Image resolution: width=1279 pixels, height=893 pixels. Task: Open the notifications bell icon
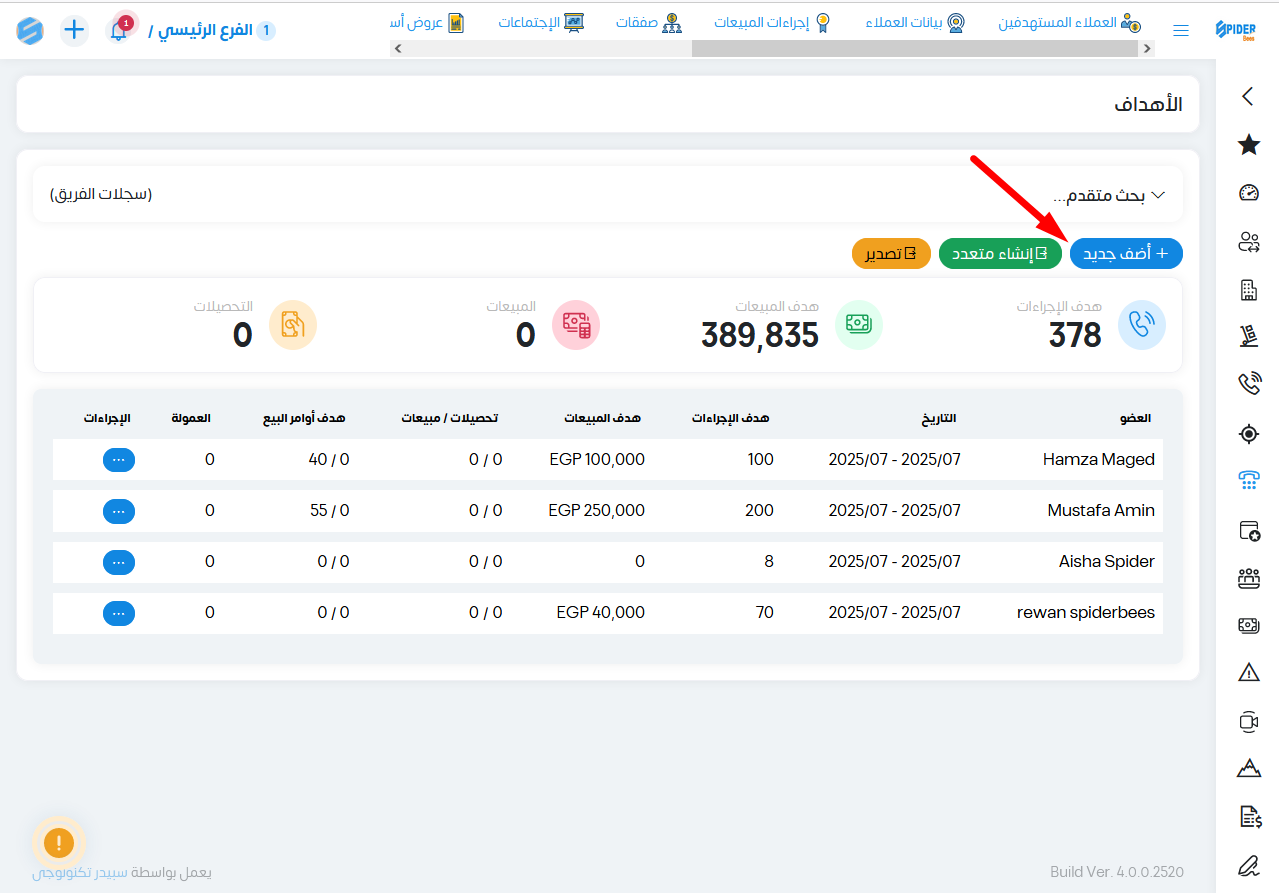[119, 30]
